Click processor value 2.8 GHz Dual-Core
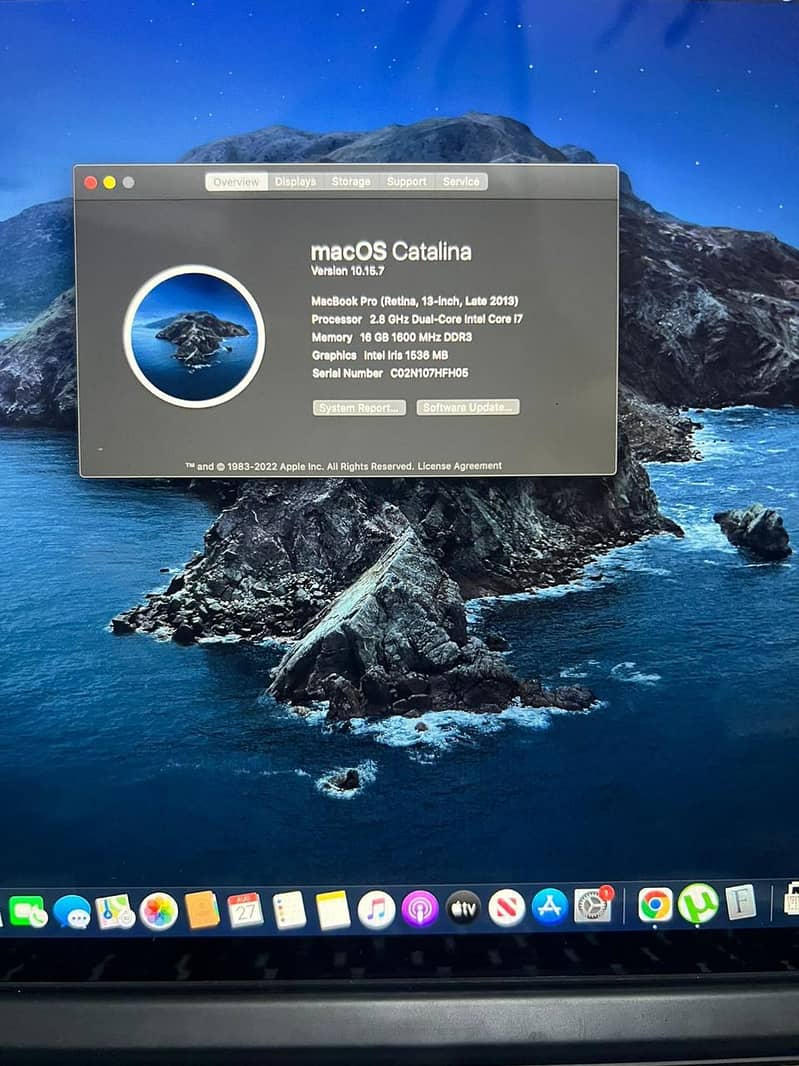 pos(446,319)
